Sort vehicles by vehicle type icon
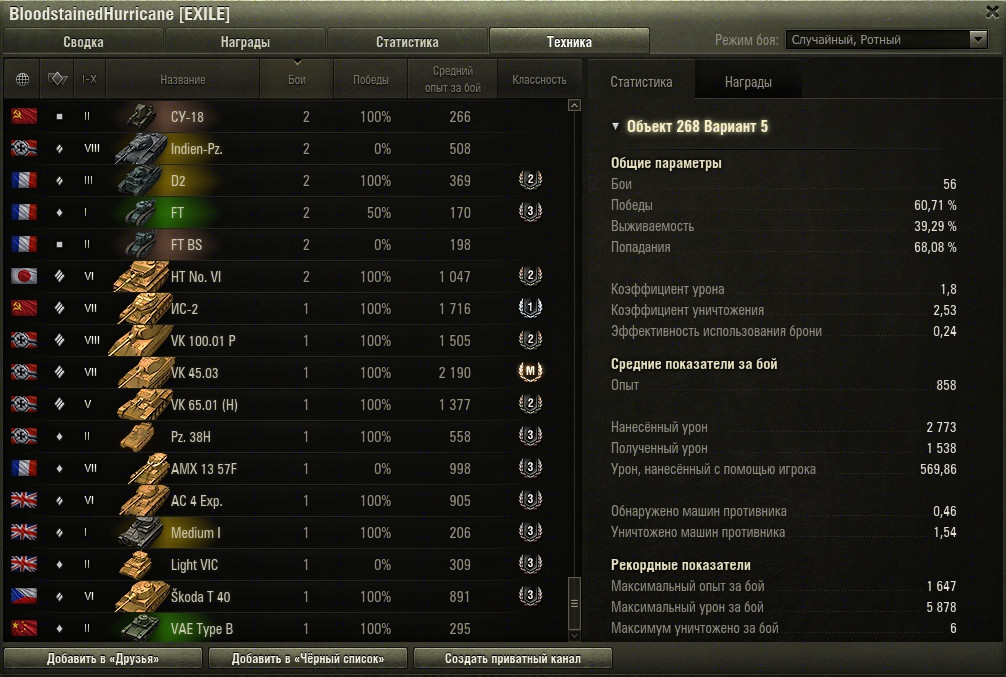 pos(57,80)
